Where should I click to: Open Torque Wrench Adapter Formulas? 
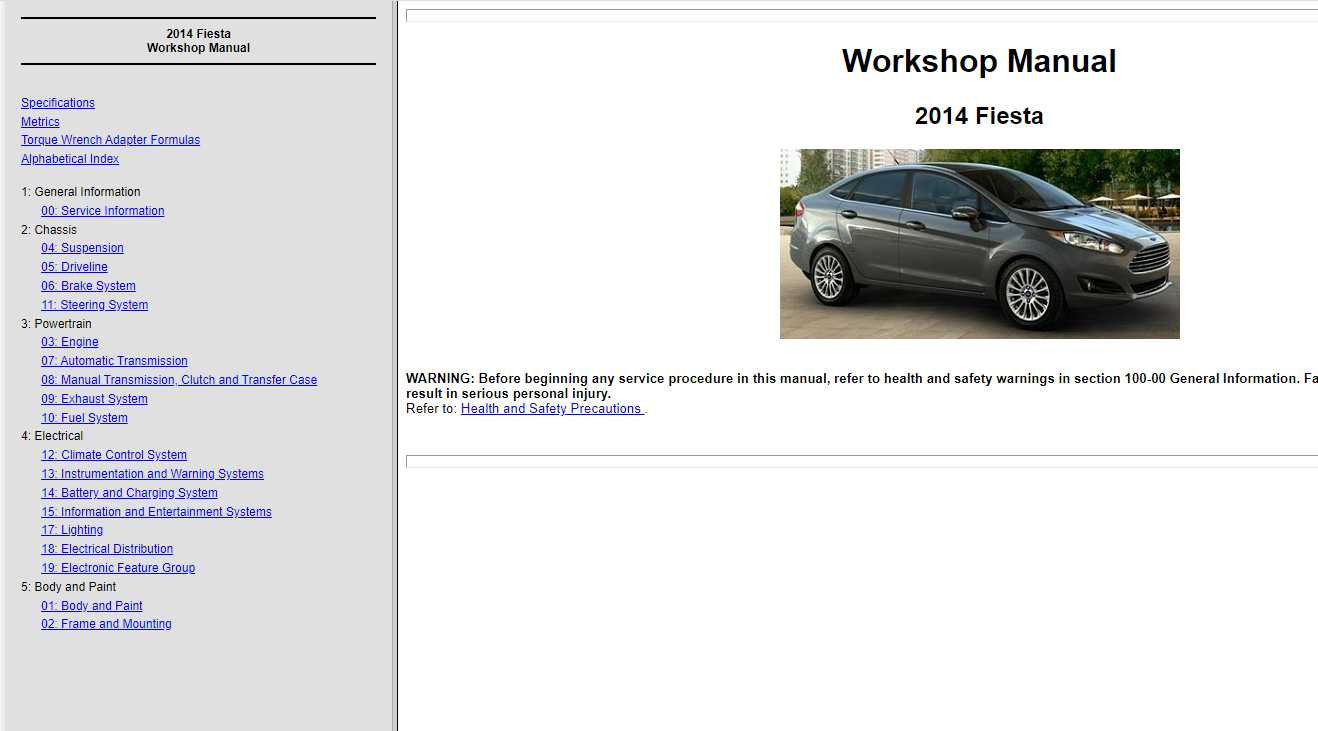pyautogui.click(x=110, y=140)
